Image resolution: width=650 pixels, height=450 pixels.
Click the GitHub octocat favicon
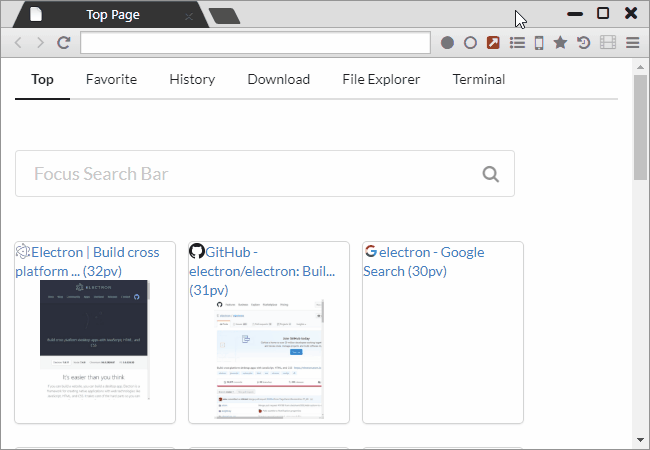point(197,251)
